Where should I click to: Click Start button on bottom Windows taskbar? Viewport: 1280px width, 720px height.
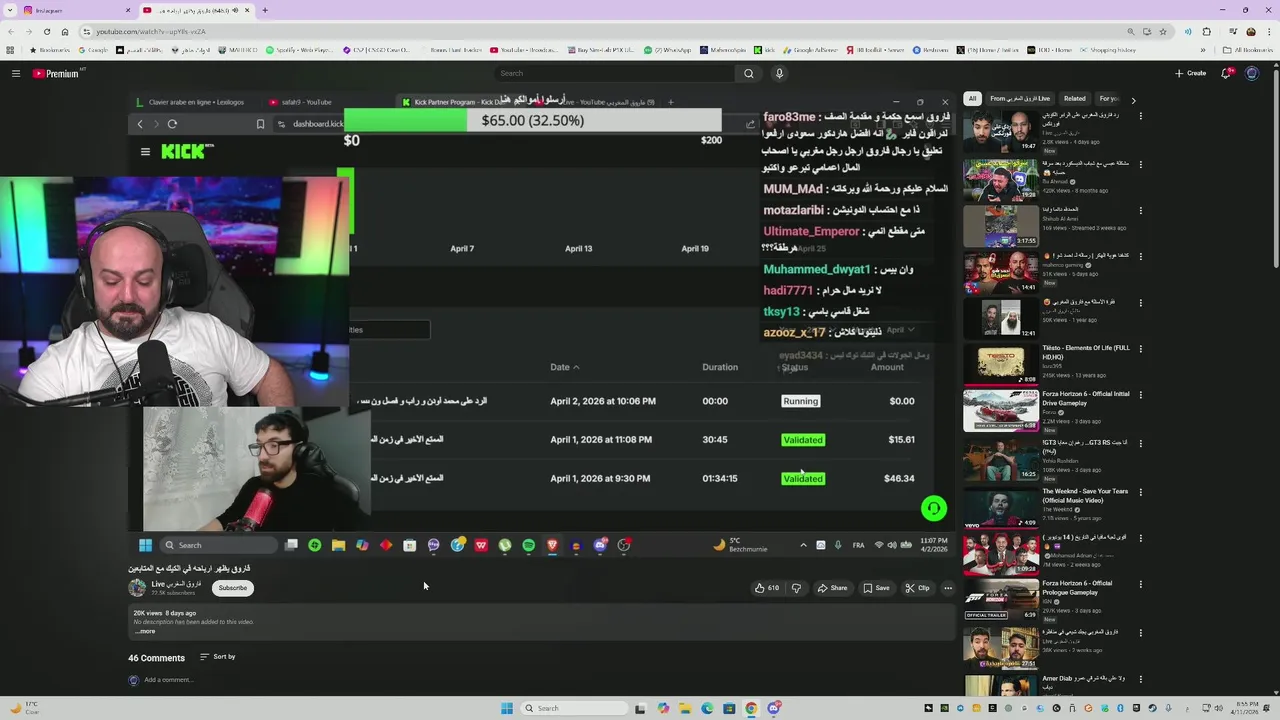point(507,708)
